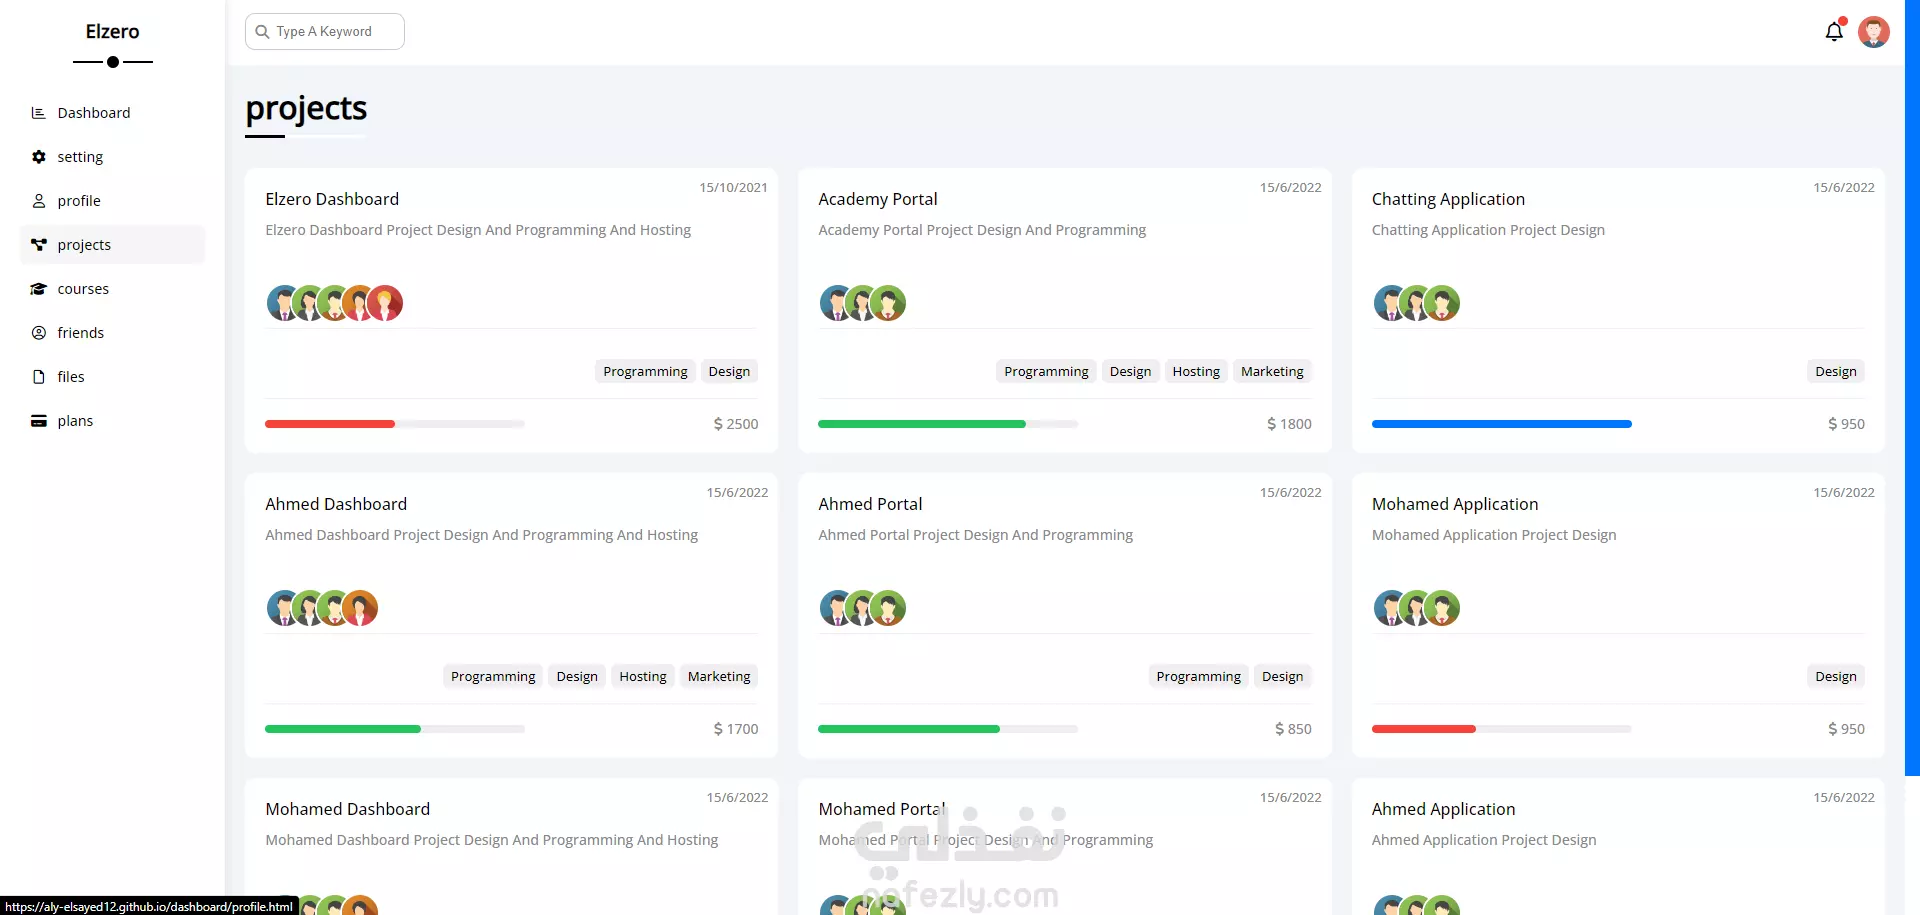Open Dashboard in the sidebar
This screenshot has height=915, width=1920.
click(x=112, y=113)
